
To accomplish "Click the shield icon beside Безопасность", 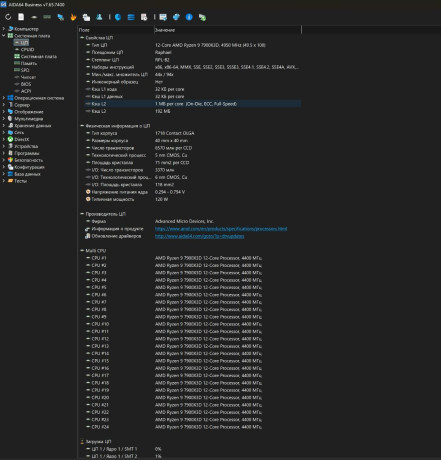I will pos(10,160).
